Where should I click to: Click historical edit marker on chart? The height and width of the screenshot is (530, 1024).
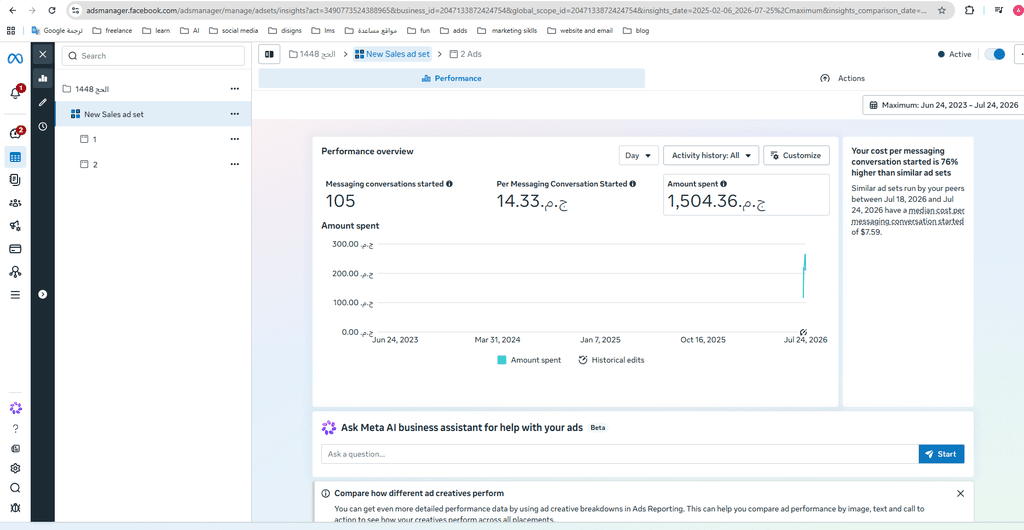[x=803, y=332]
